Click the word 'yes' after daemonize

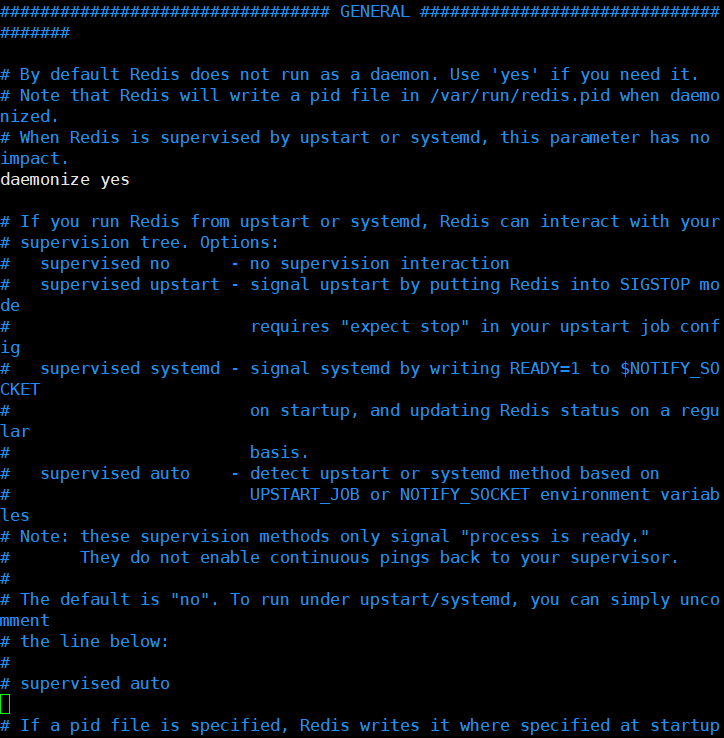click(x=115, y=180)
